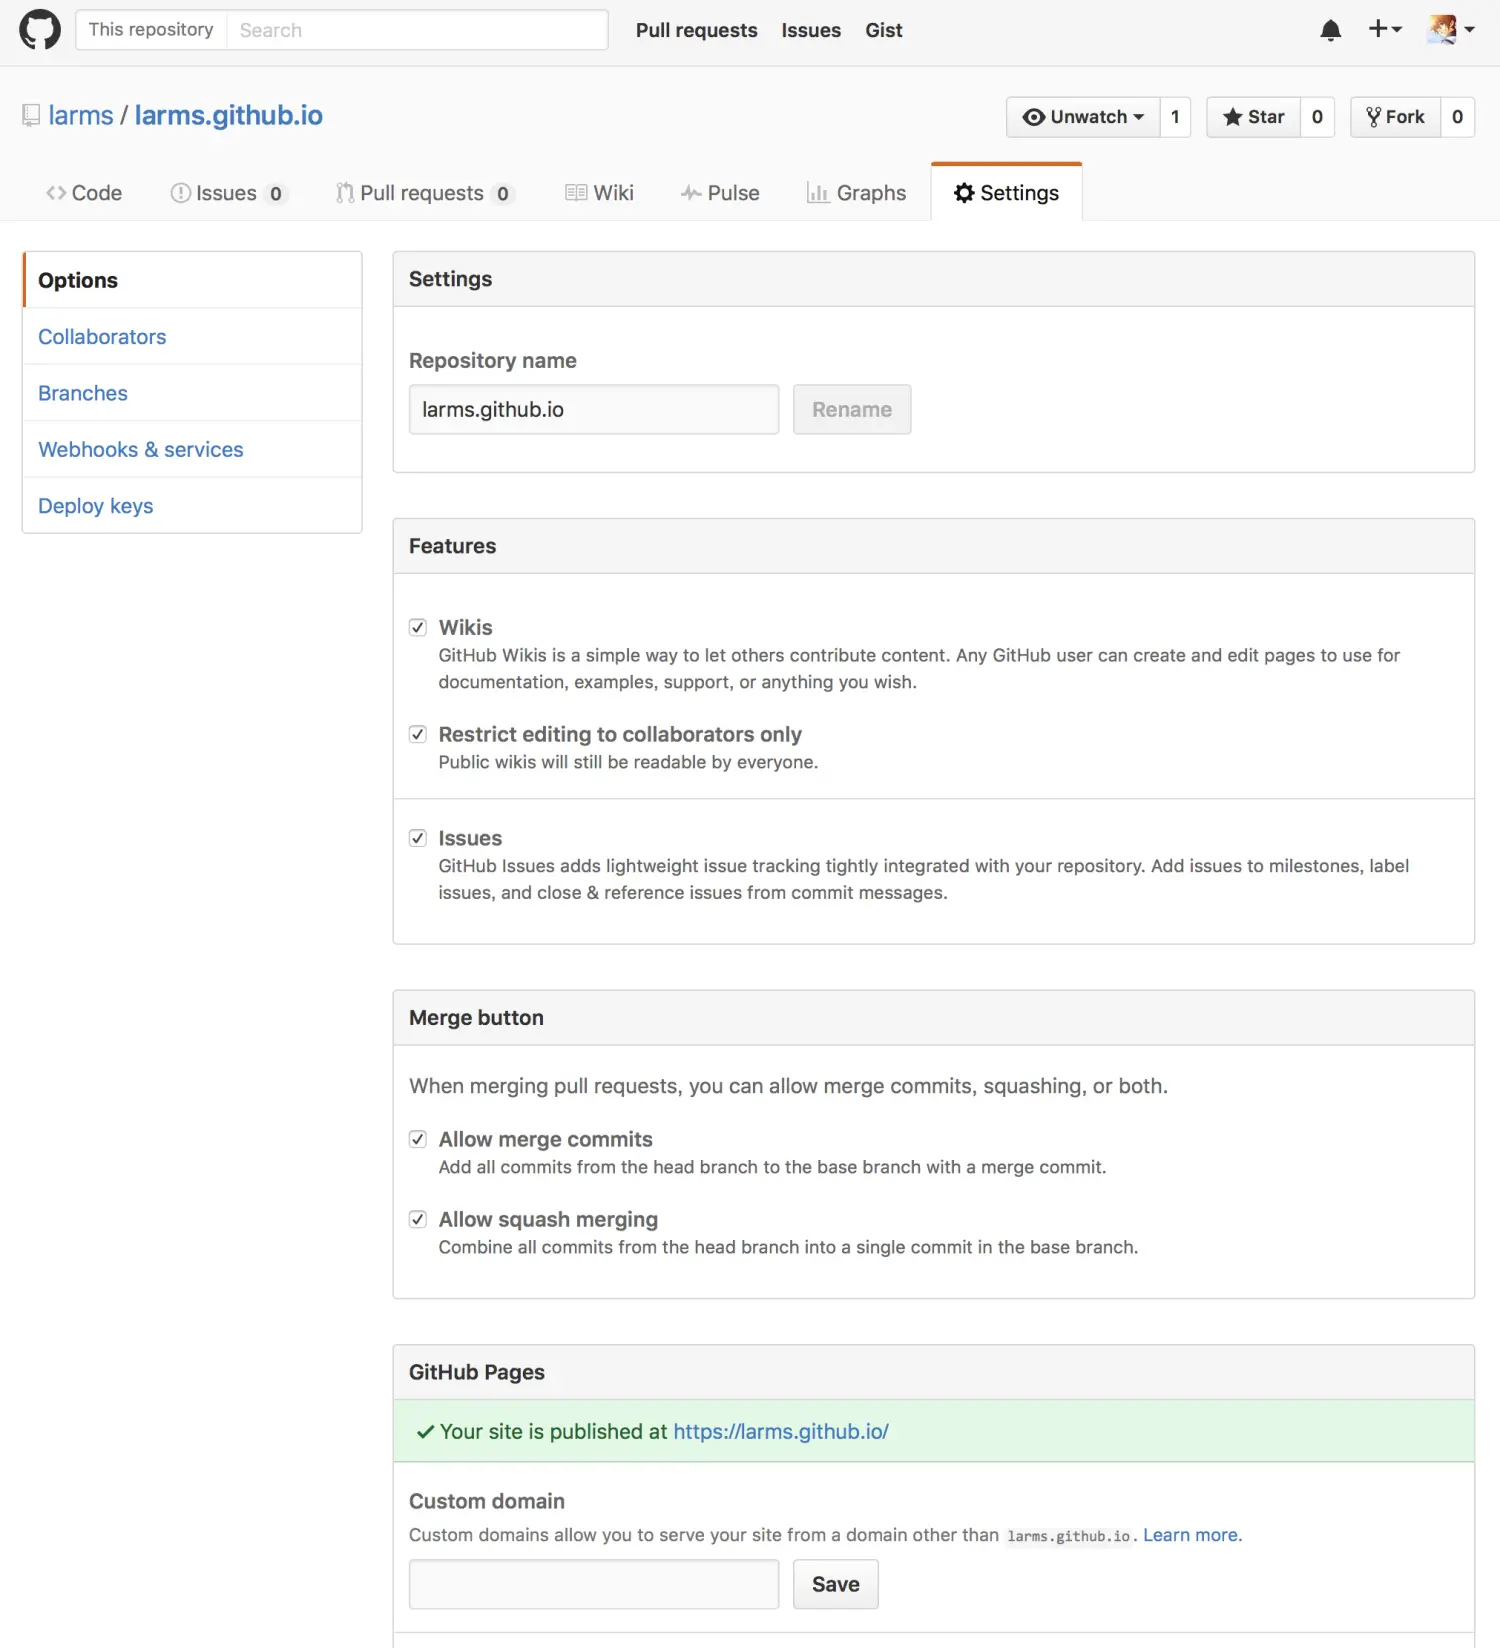Star the repository
Image resolution: width=1500 pixels, height=1648 pixels.
(1253, 117)
